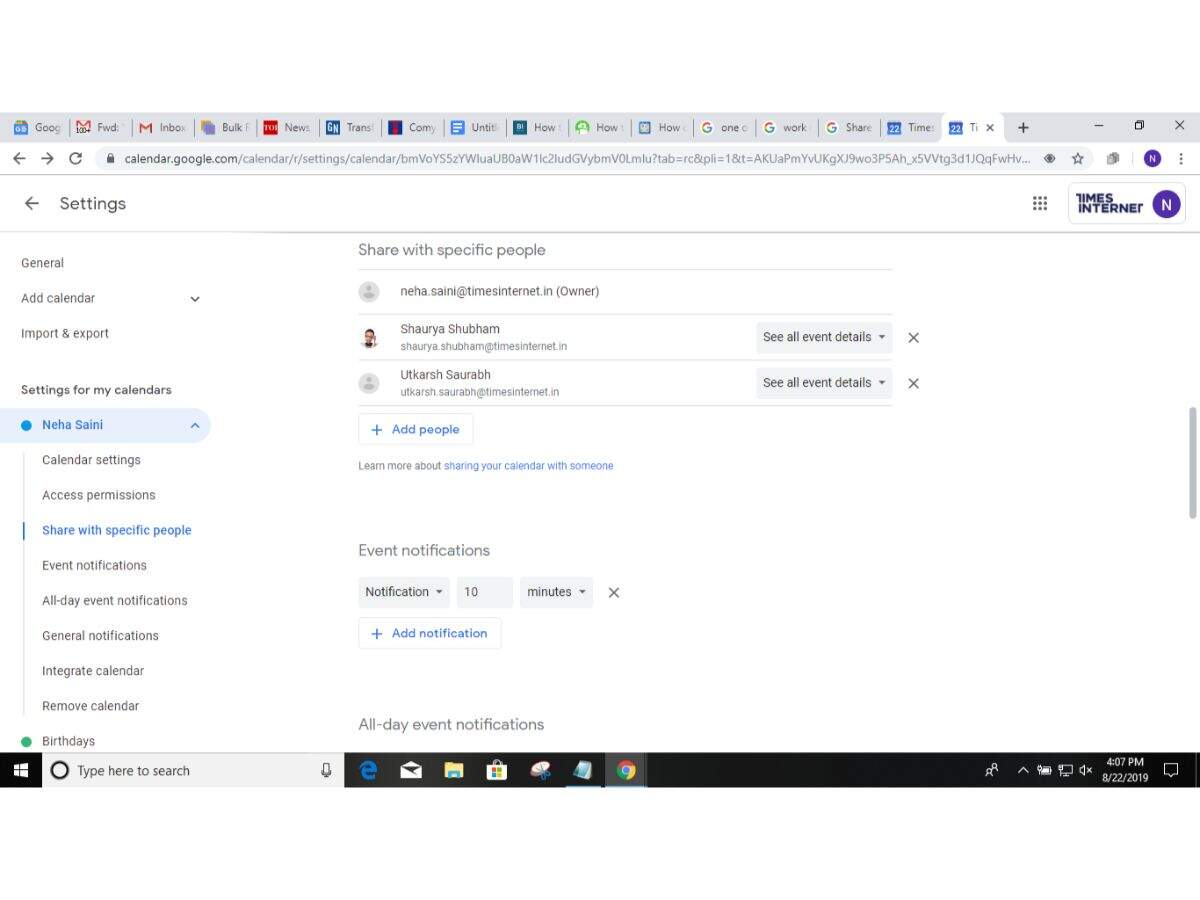The image size is (1200, 900).
Task: Remove Shaurya Shubham from sharing
Action: point(913,338)
